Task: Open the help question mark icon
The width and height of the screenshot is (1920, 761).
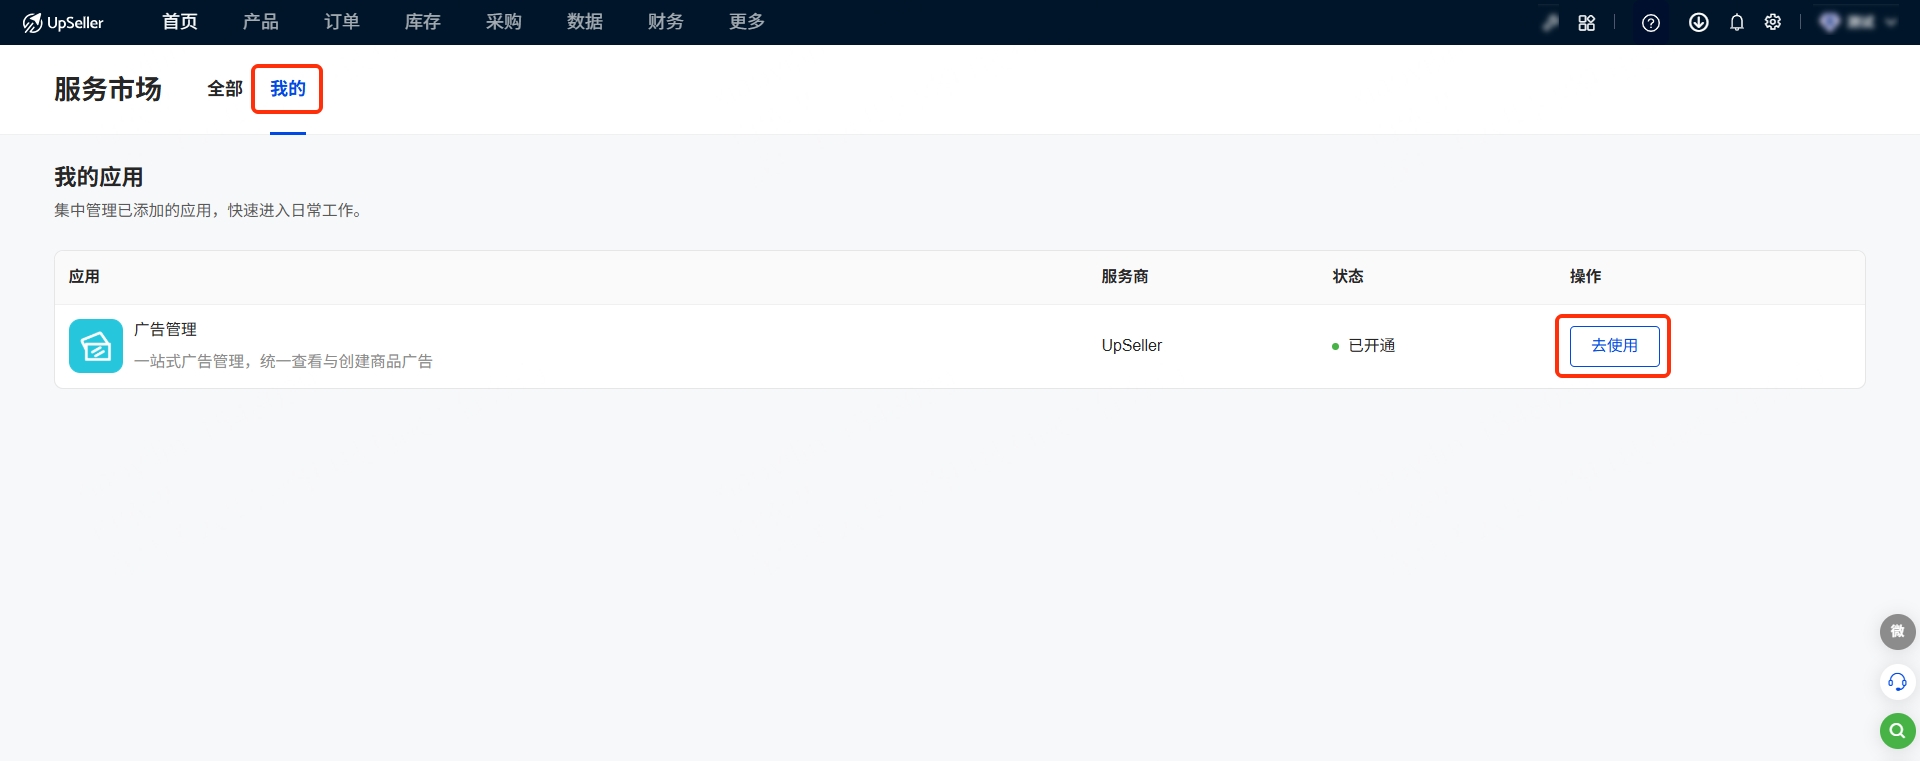Action: pos(1651,22)
